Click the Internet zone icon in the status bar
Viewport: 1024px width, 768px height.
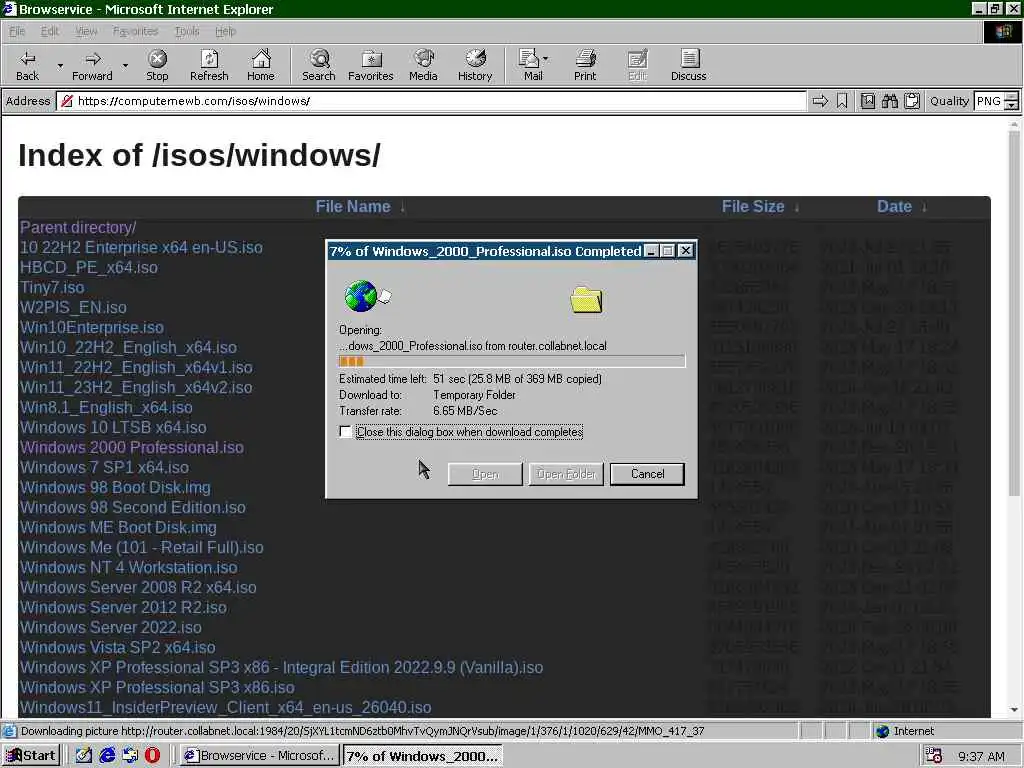[882, 731]
